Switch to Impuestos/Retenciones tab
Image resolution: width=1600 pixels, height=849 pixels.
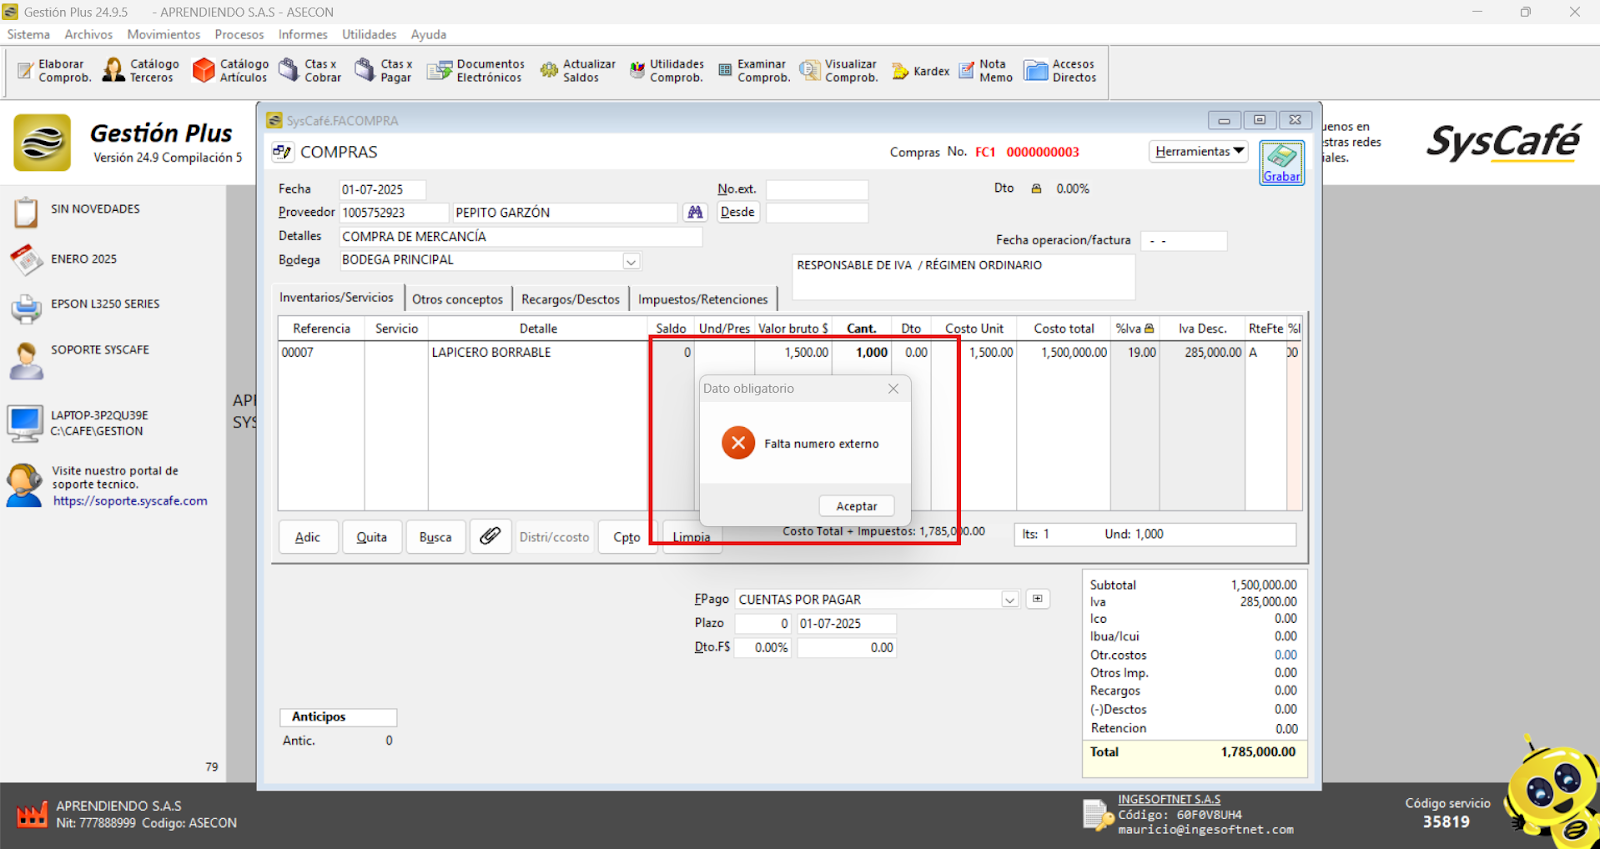tap(703, 299)
